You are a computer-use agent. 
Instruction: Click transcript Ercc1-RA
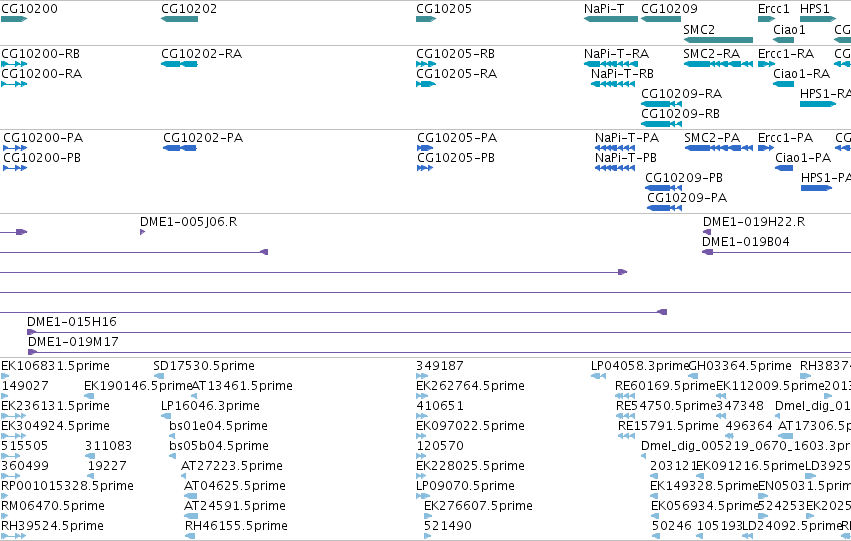(786, 54)
